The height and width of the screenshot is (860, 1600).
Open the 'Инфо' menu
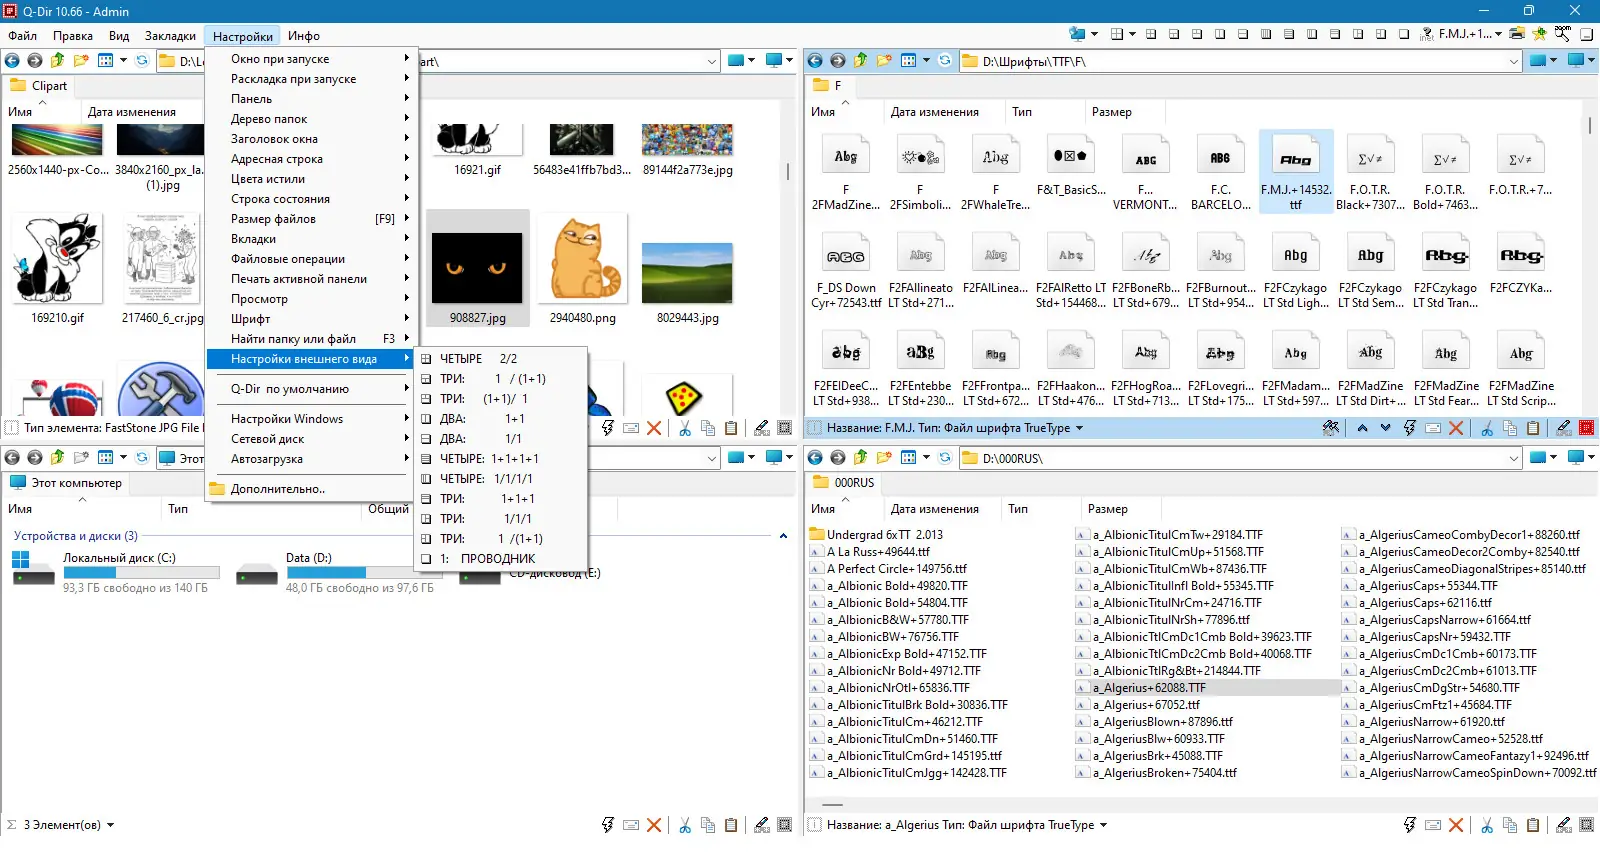304,36
